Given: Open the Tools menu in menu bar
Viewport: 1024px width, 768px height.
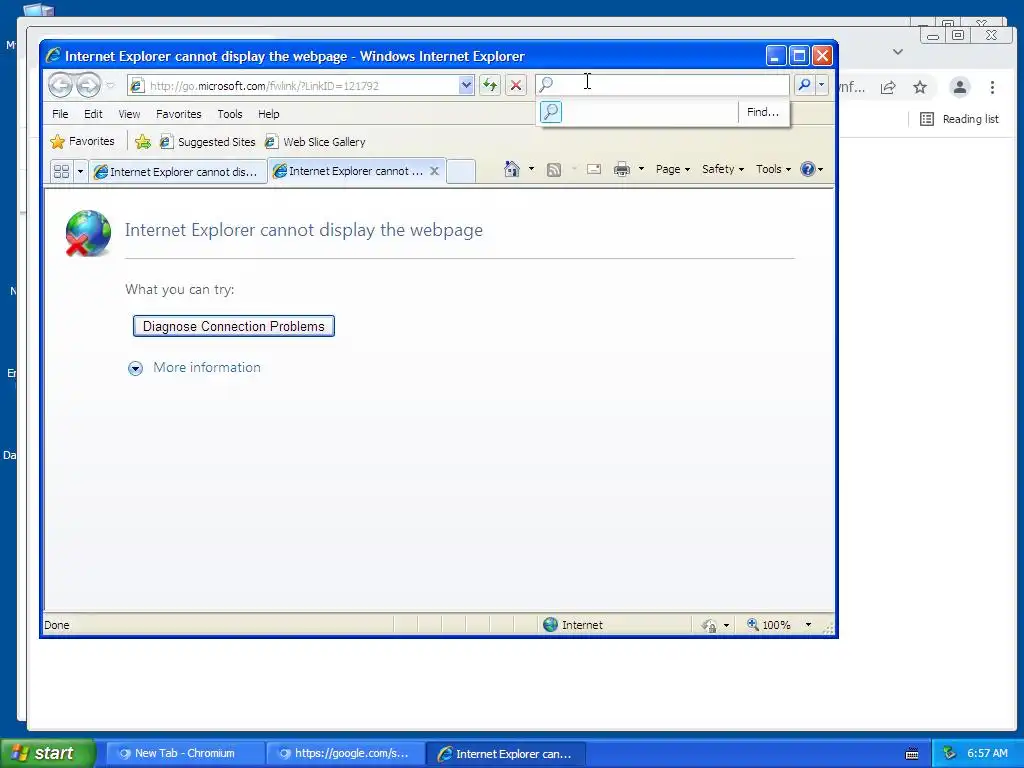Looking at the screenshot, I should coord(230,114).
